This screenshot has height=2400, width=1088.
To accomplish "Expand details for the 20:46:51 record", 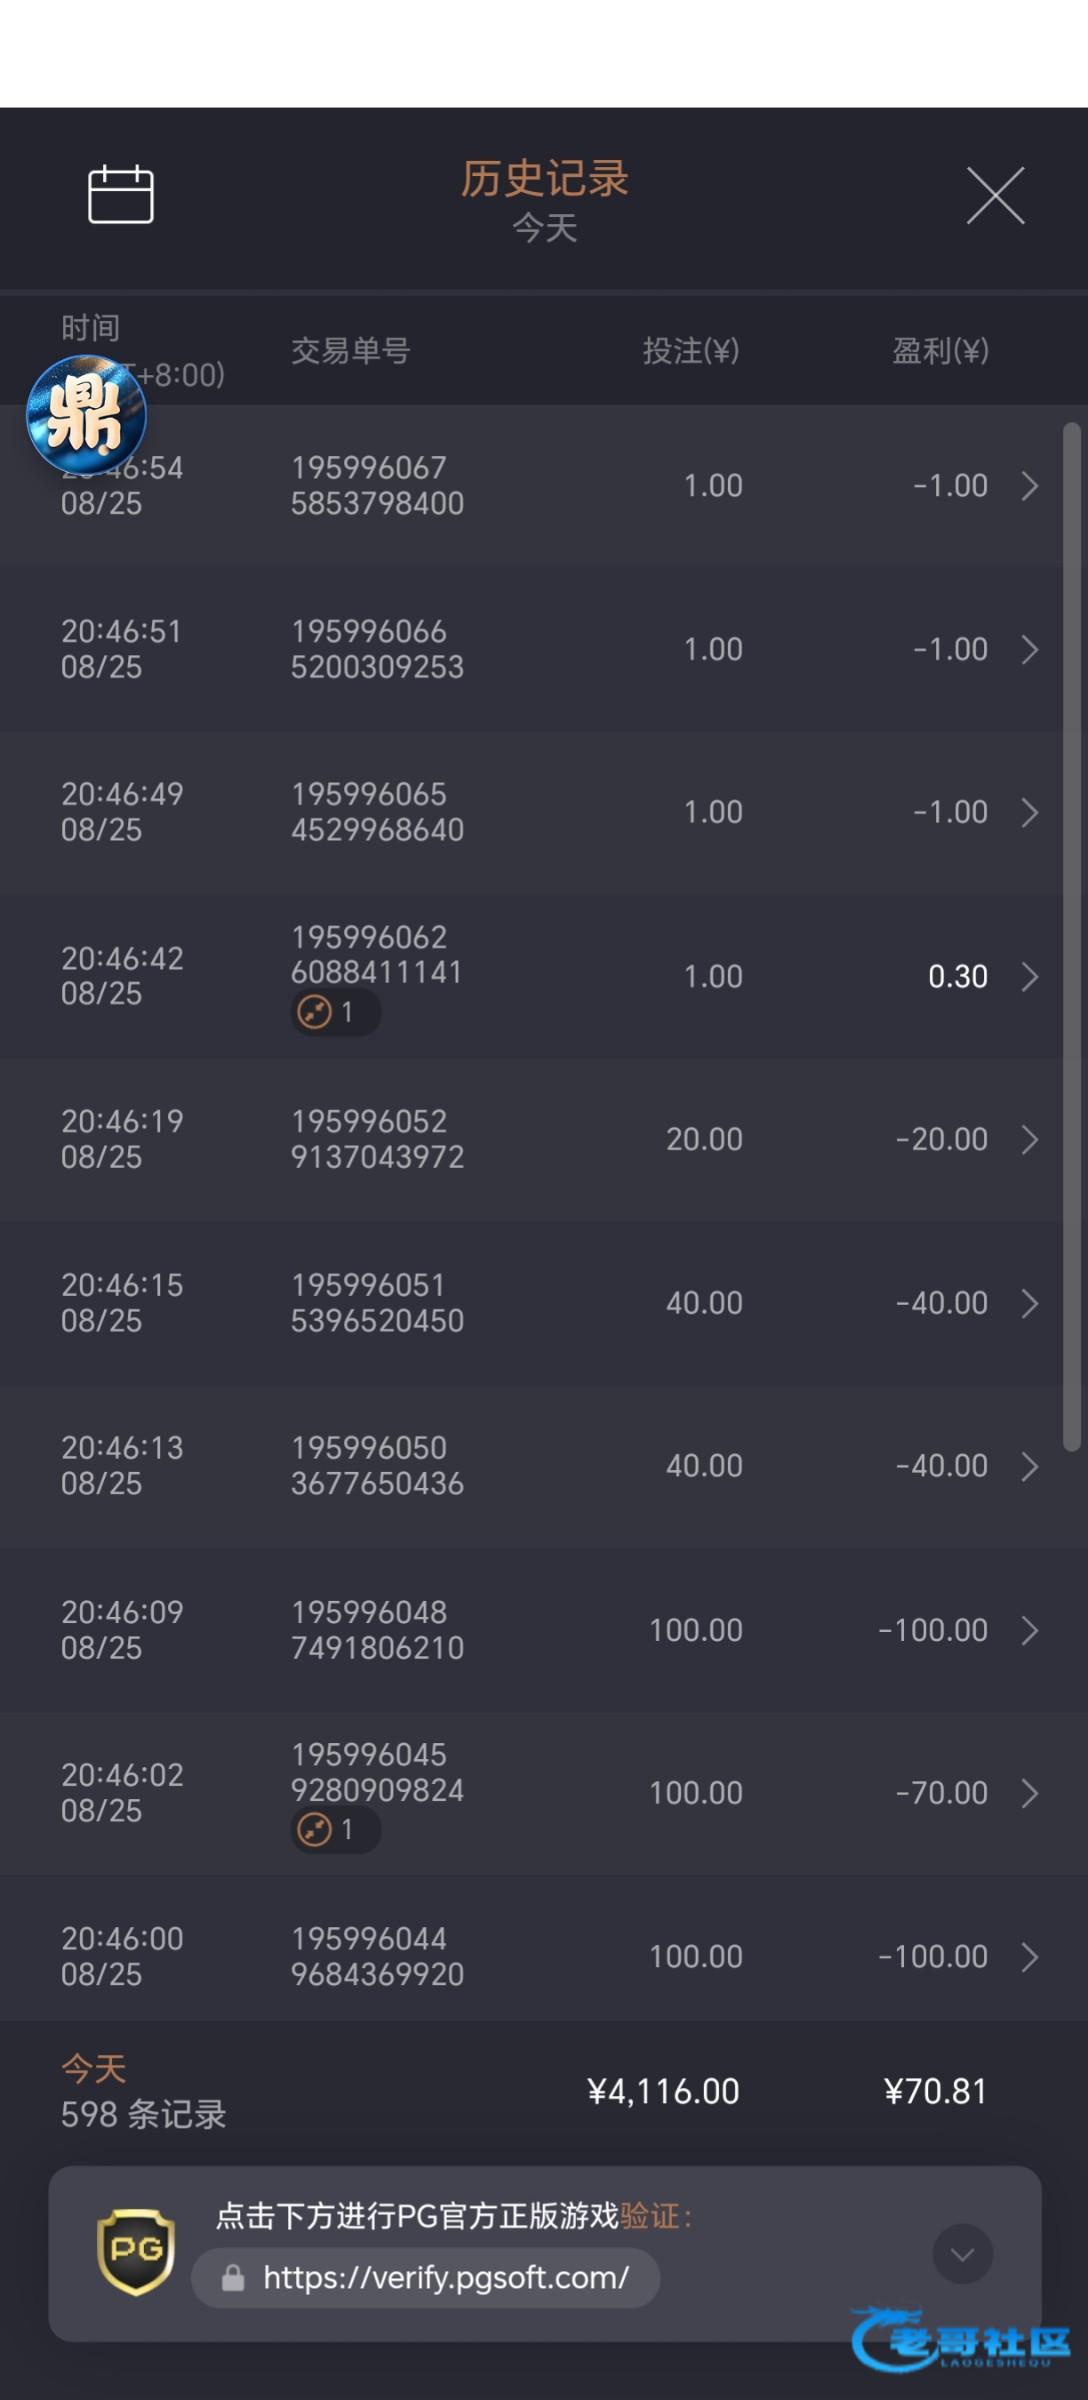I will tap(1029, 650).
